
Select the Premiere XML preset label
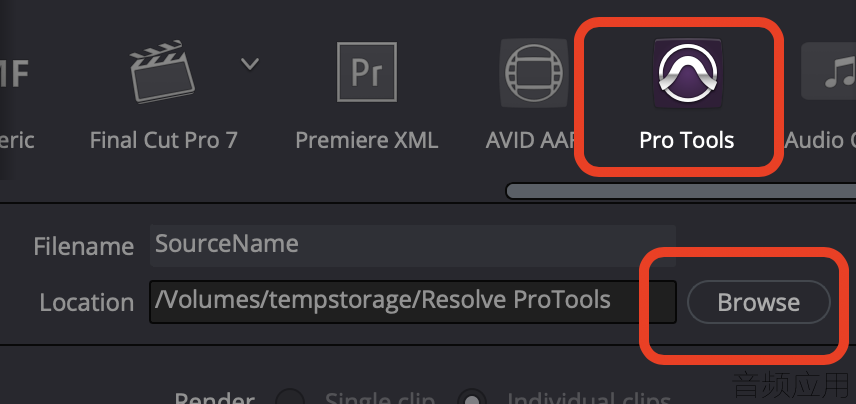367,140
